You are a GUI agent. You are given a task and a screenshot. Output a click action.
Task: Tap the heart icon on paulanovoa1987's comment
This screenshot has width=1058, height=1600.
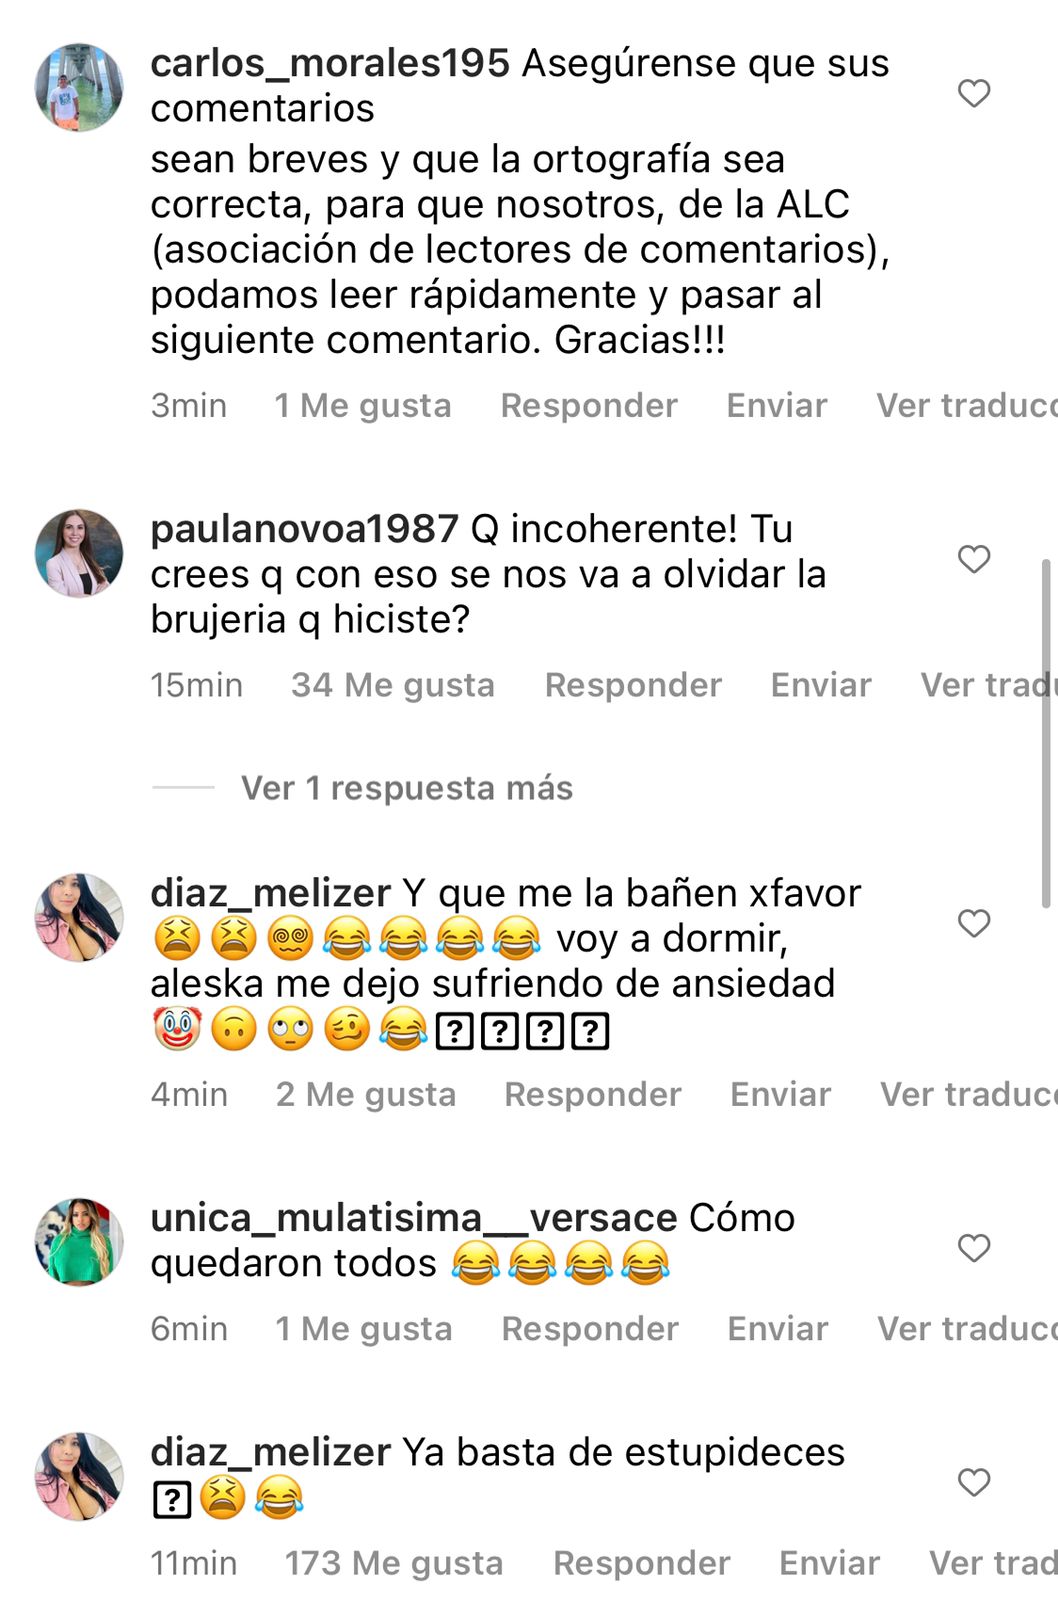pyautogui.click(x=973, y=558)
